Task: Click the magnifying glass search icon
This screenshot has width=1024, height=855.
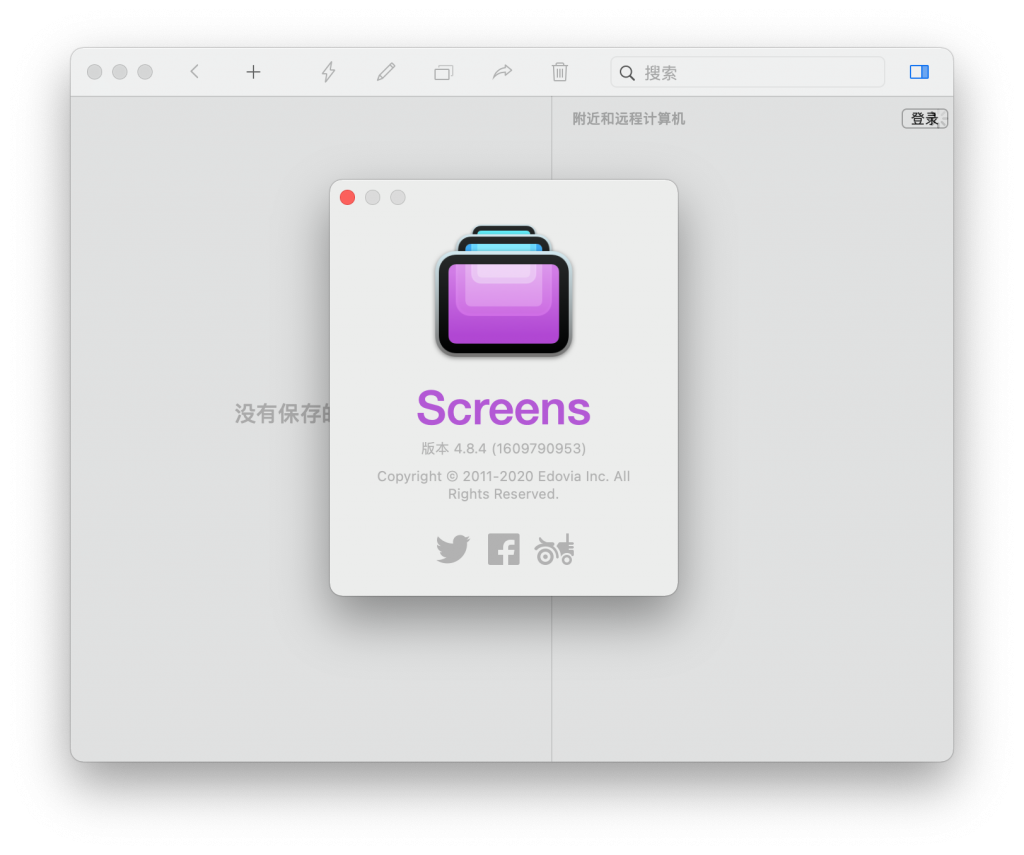Action: pyautogui.click(x=627, y=73)
